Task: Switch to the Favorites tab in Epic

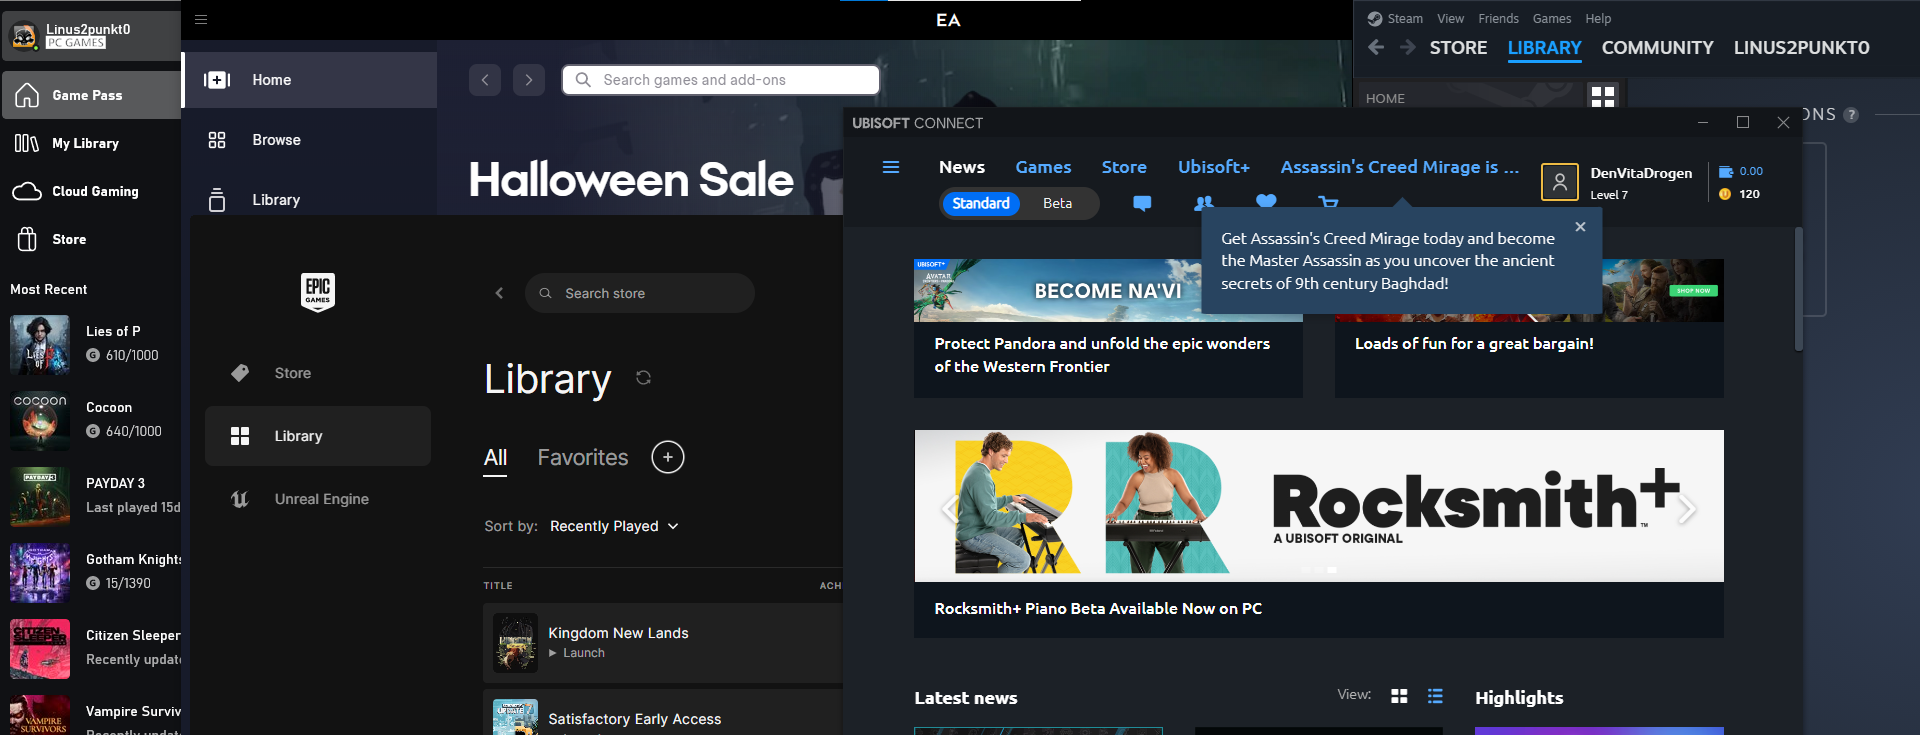Action: (582, 457)
